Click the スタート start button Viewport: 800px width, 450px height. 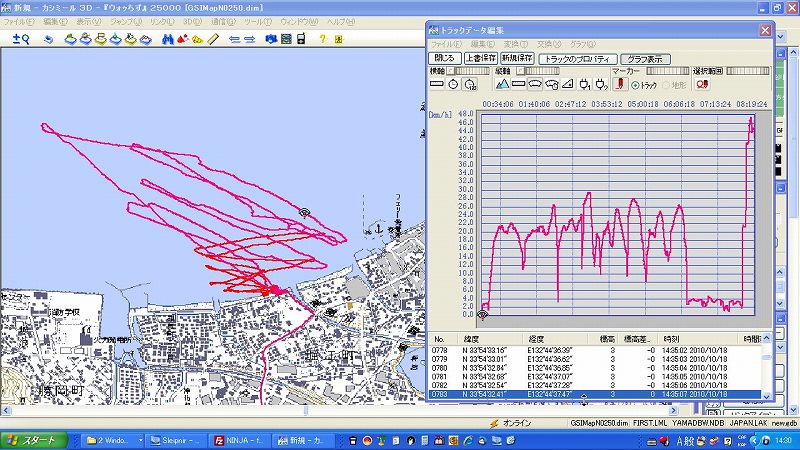click(x=34, y=440)
